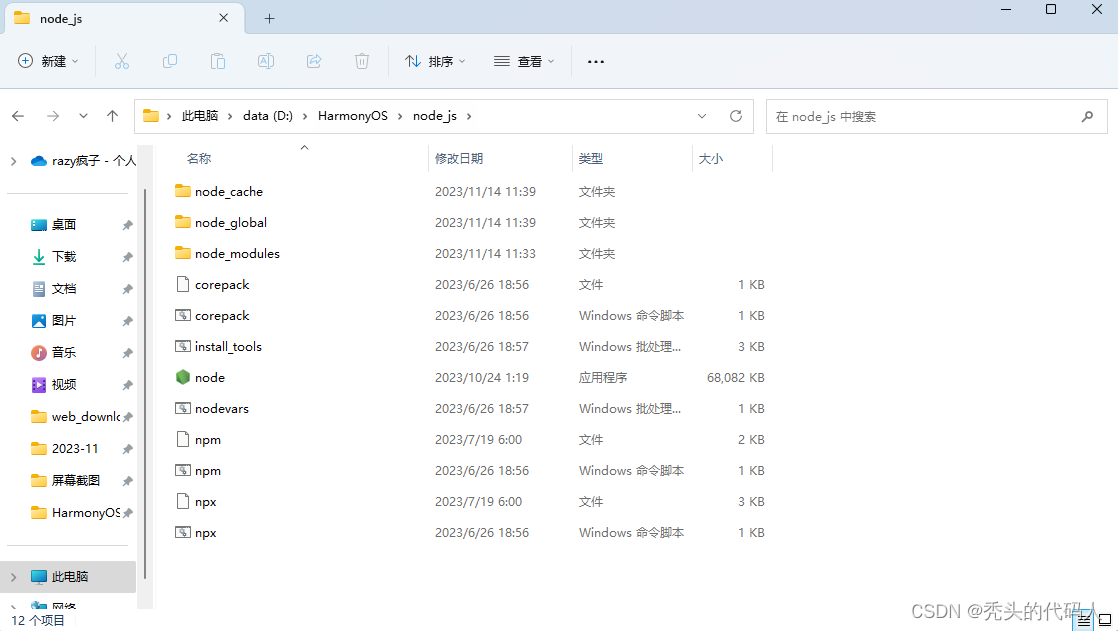
Task: Click the navigation pane scrollbar
Action: click(x=145, y=384)
